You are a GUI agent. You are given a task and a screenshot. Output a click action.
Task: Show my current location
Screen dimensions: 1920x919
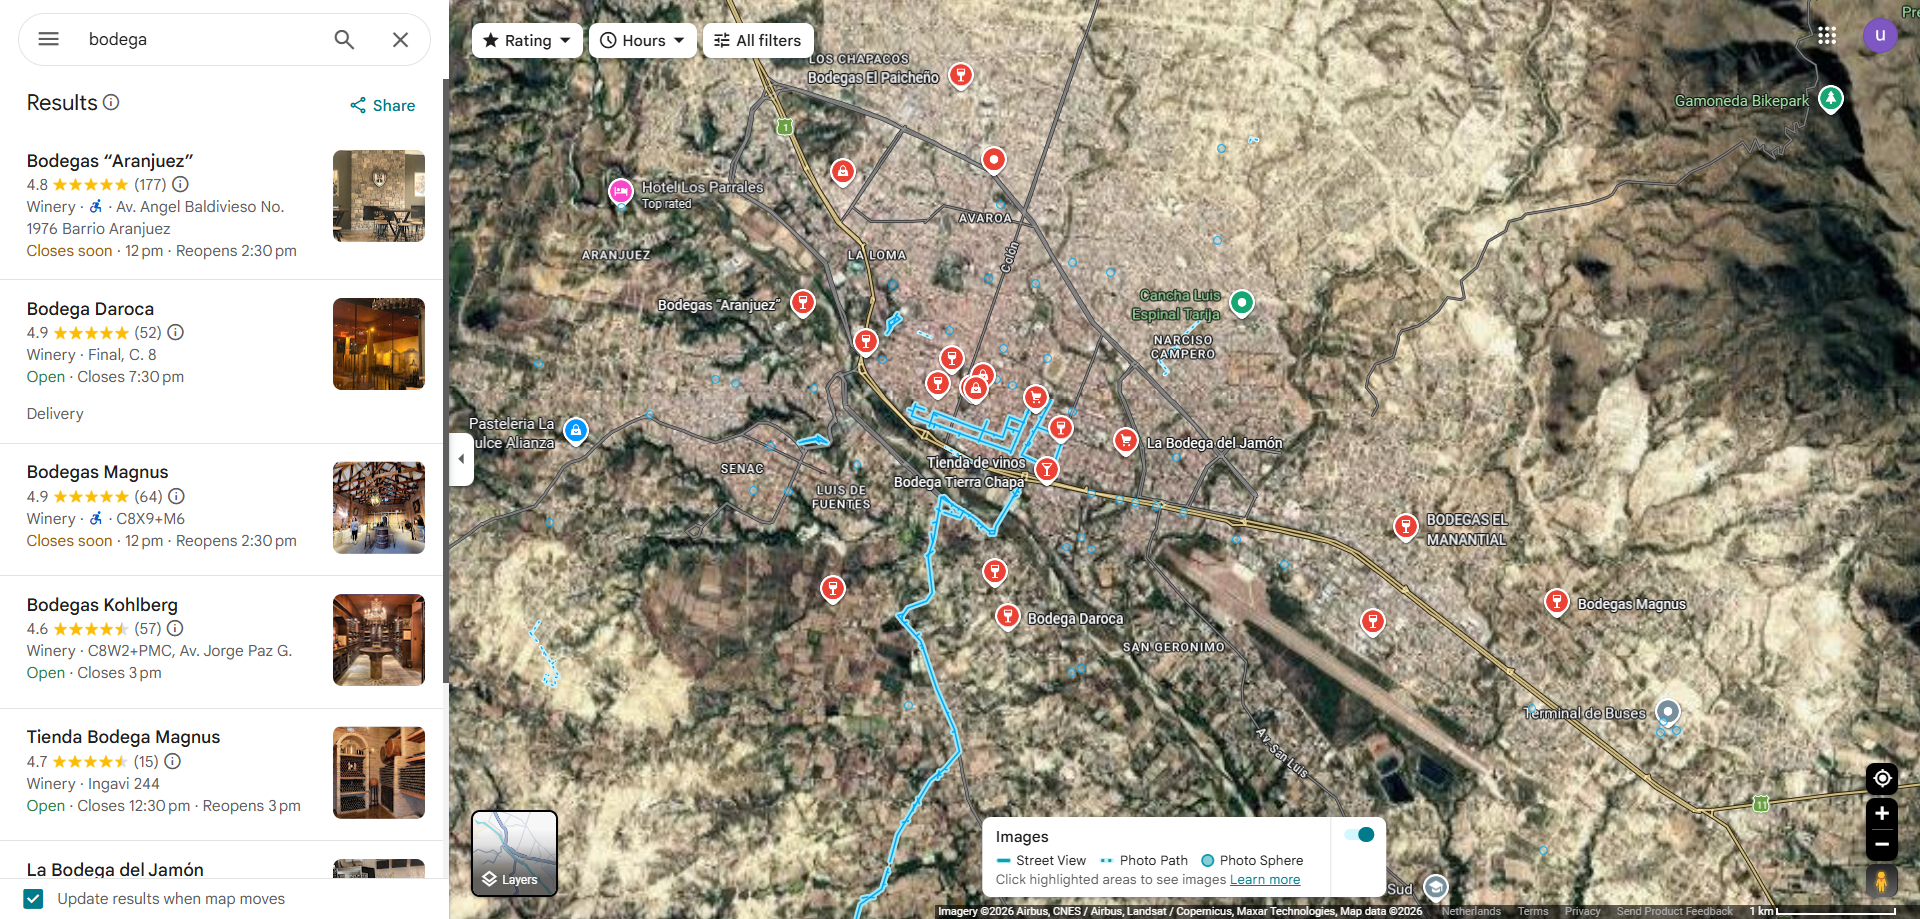pyautogui.click(x=1882, y=778)
